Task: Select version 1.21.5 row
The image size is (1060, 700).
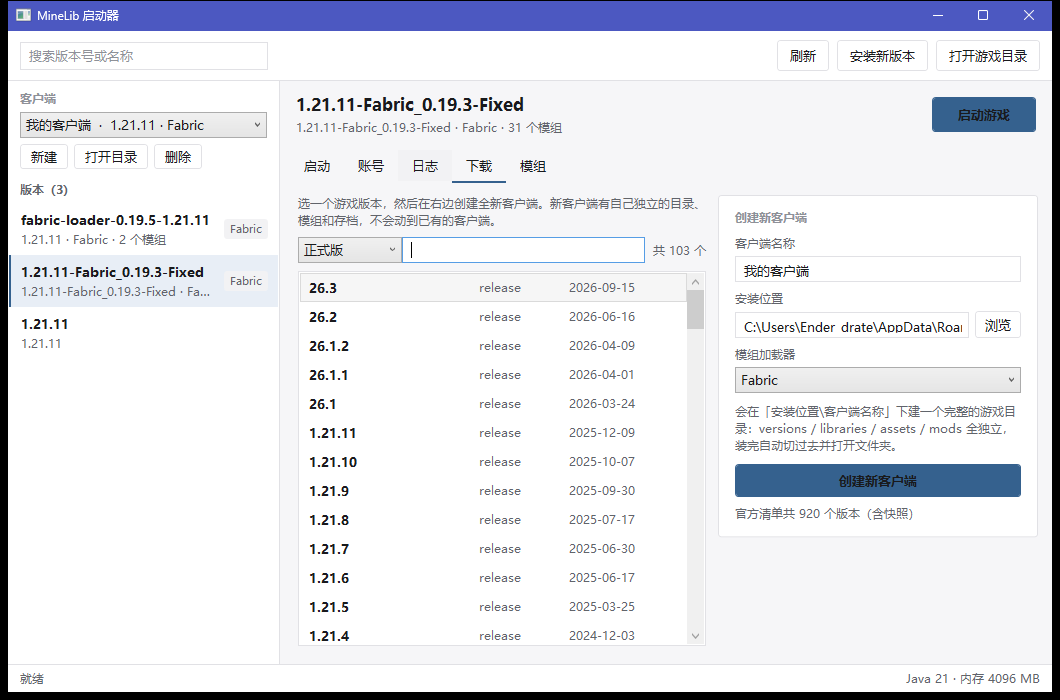Action: pyautogui.click(x=493, y=608)
